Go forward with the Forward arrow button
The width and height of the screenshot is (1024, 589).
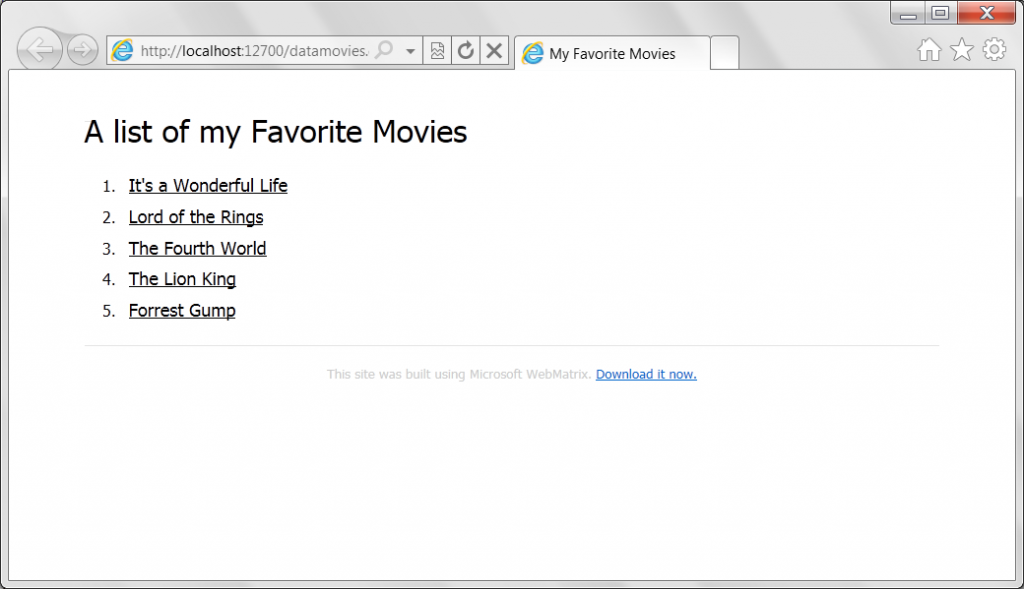(82, 50)
